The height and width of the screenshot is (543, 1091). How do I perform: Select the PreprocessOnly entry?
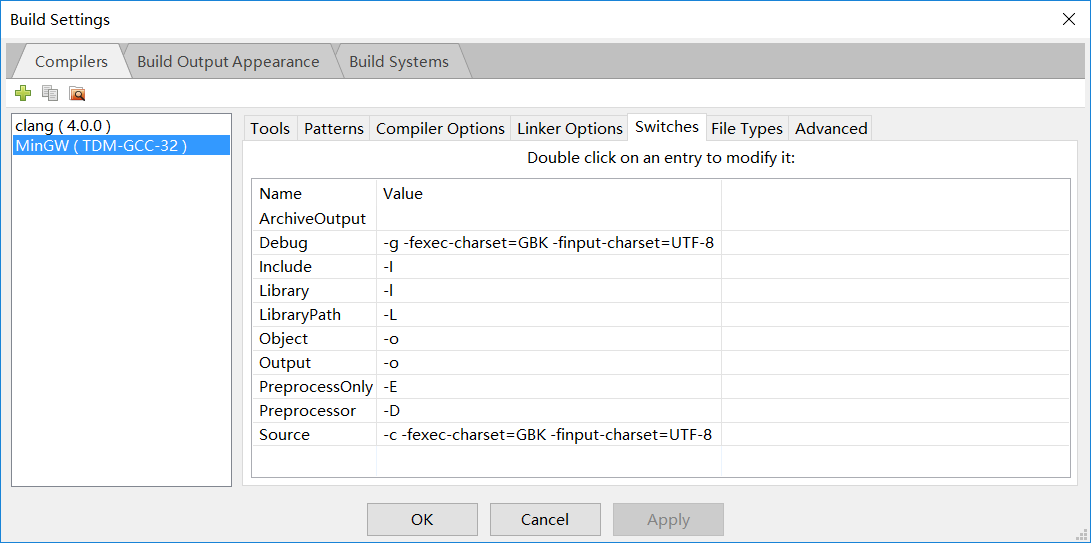316,387
